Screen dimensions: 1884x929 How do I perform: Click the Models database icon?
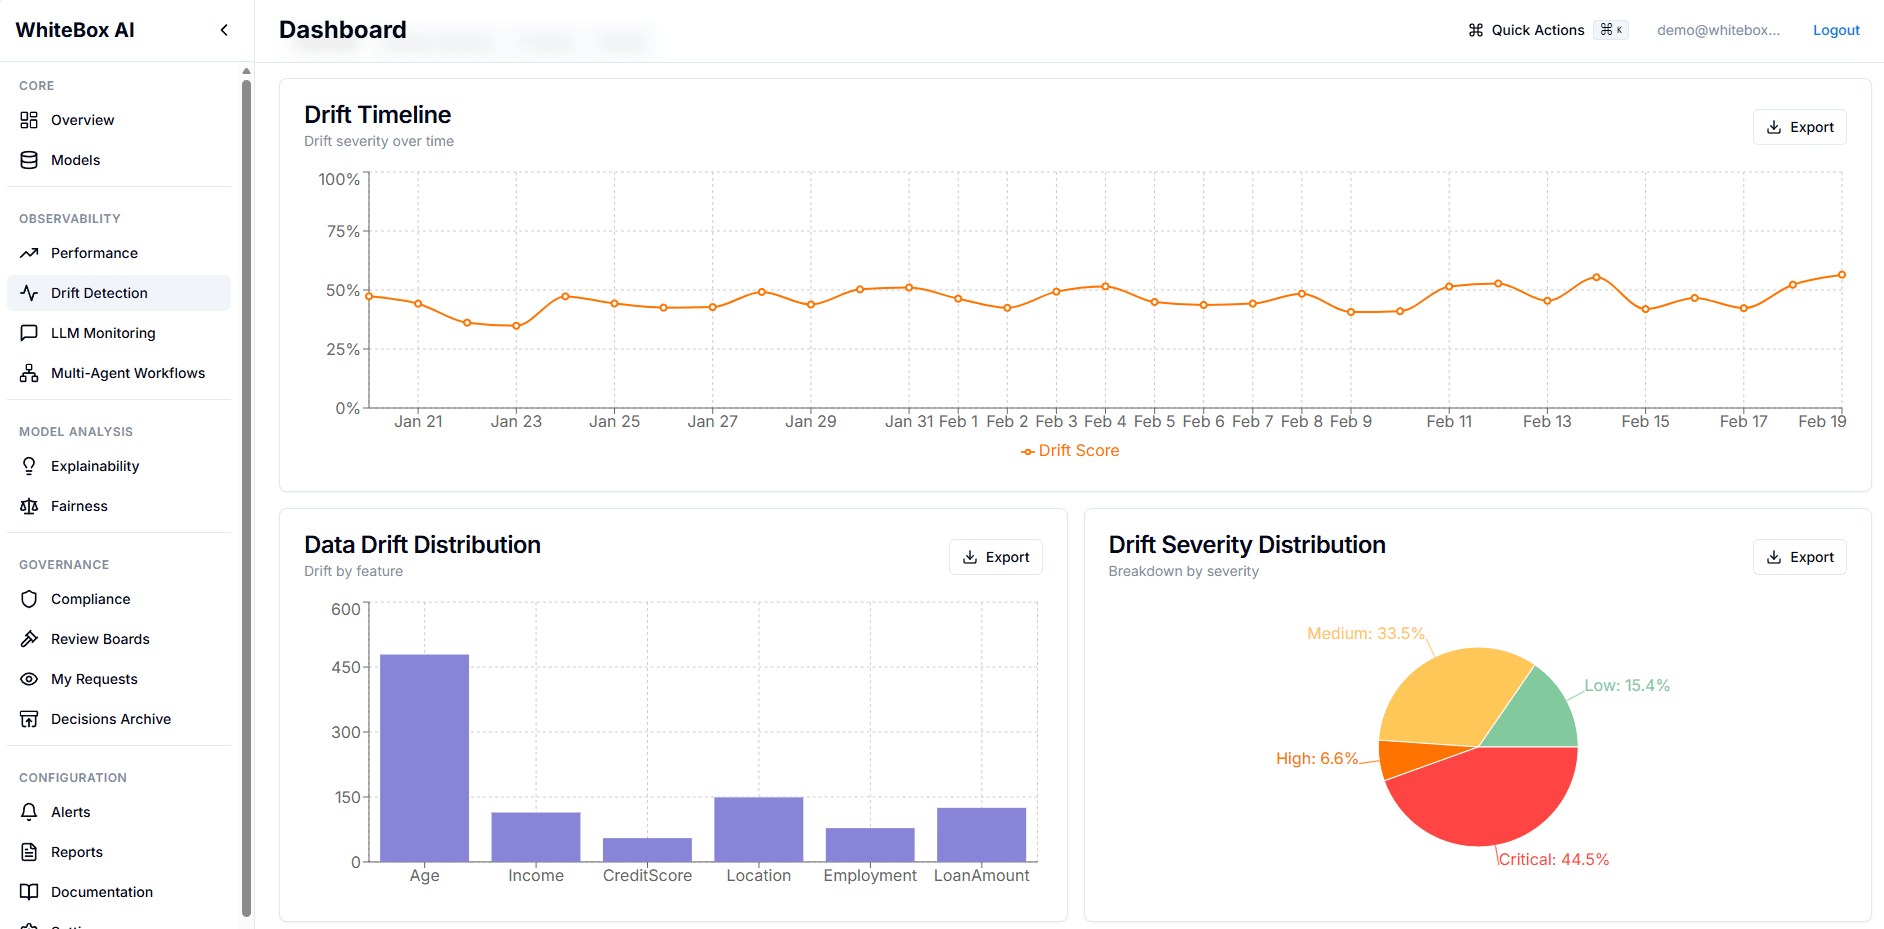point(29,160)
